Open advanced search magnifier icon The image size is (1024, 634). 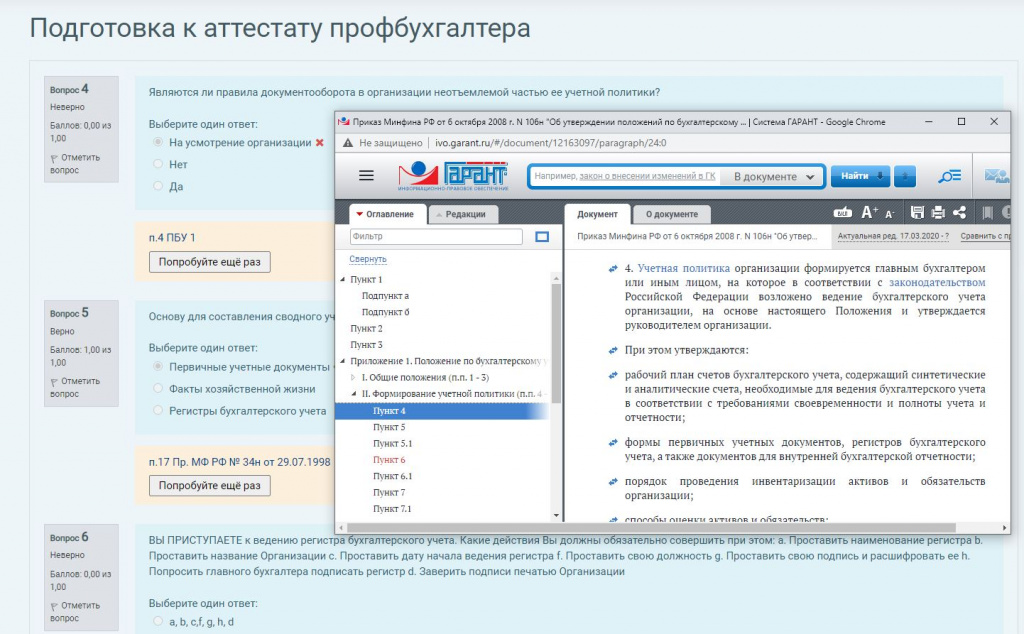tap(949, 176)
